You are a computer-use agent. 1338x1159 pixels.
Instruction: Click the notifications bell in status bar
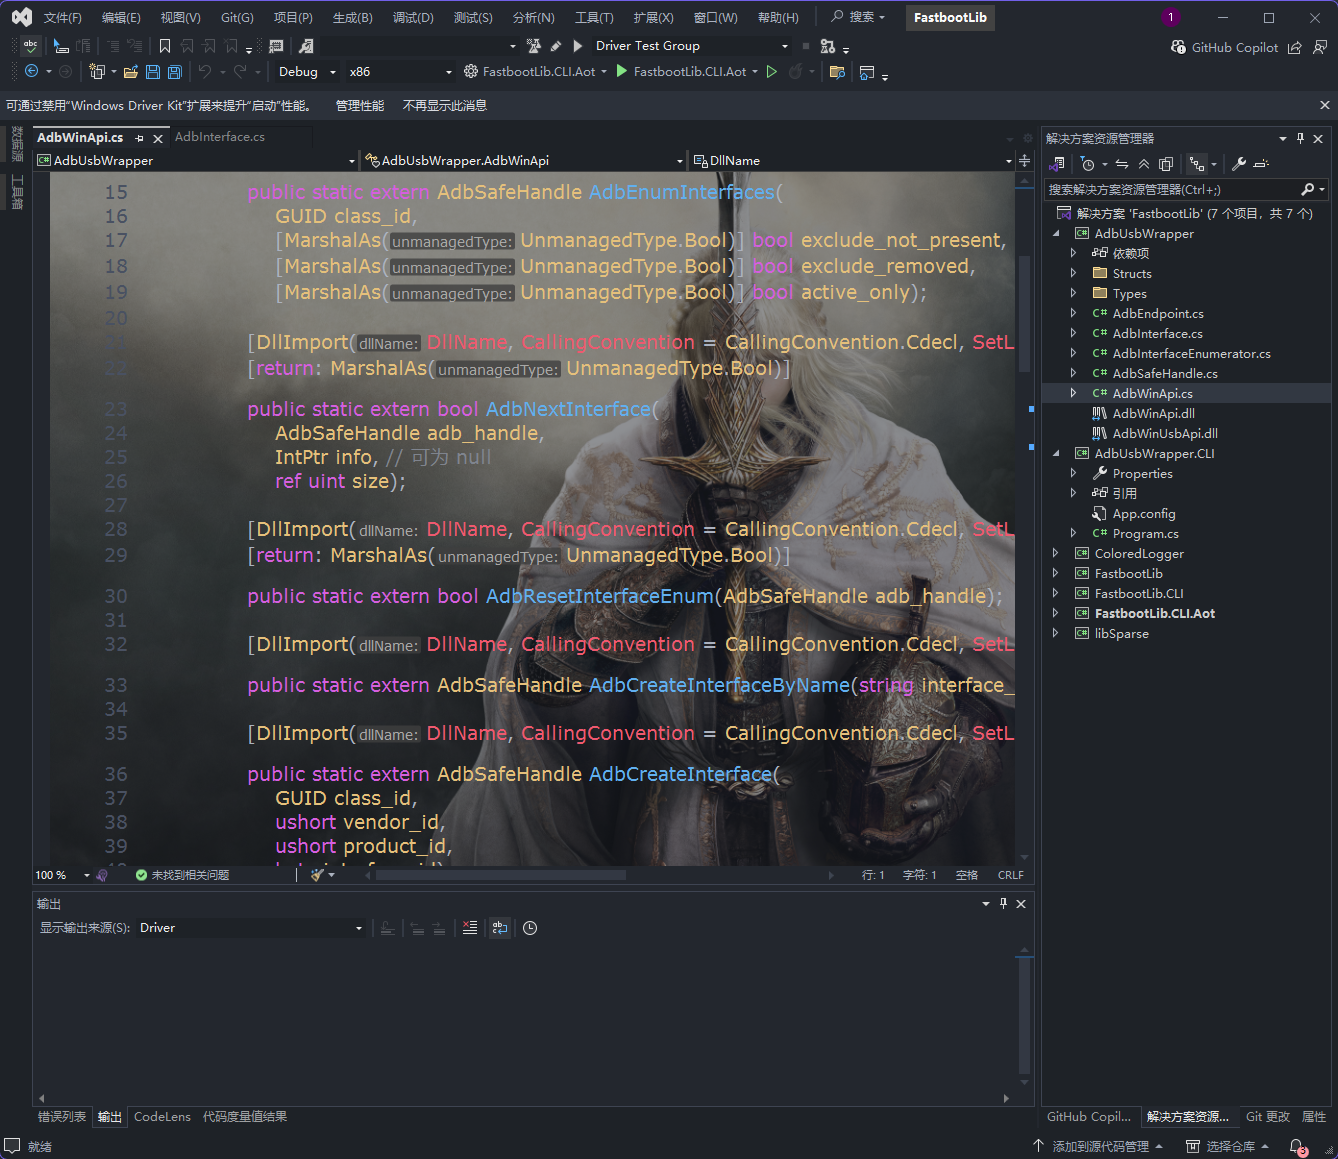[1297, 1146]
